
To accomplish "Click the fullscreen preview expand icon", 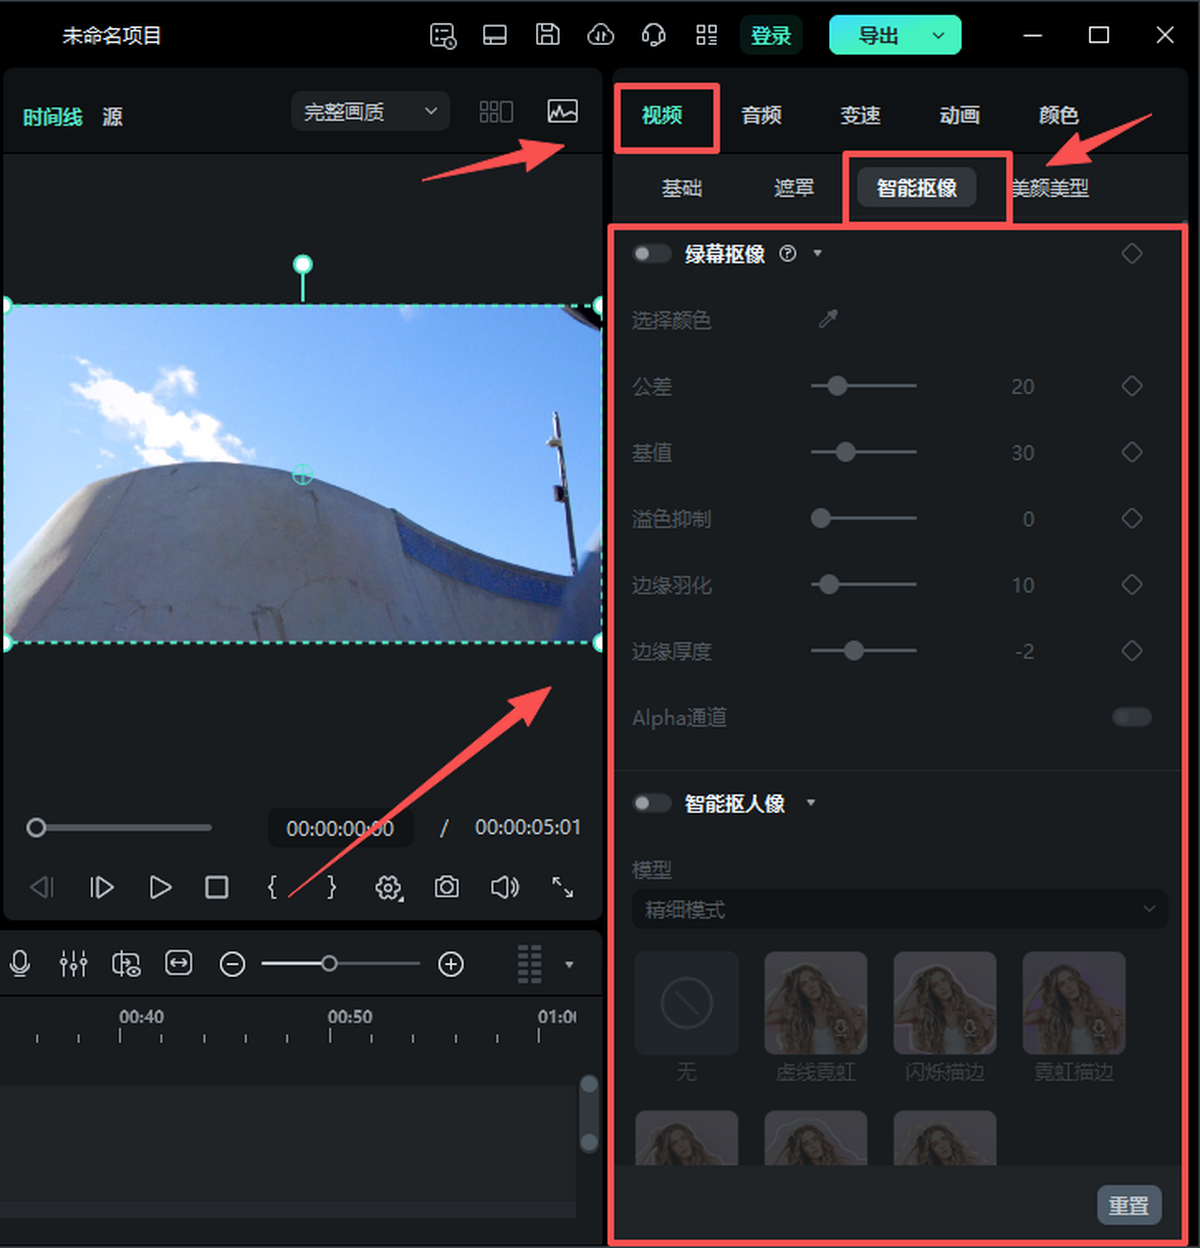I will click(x=562, y=887).
